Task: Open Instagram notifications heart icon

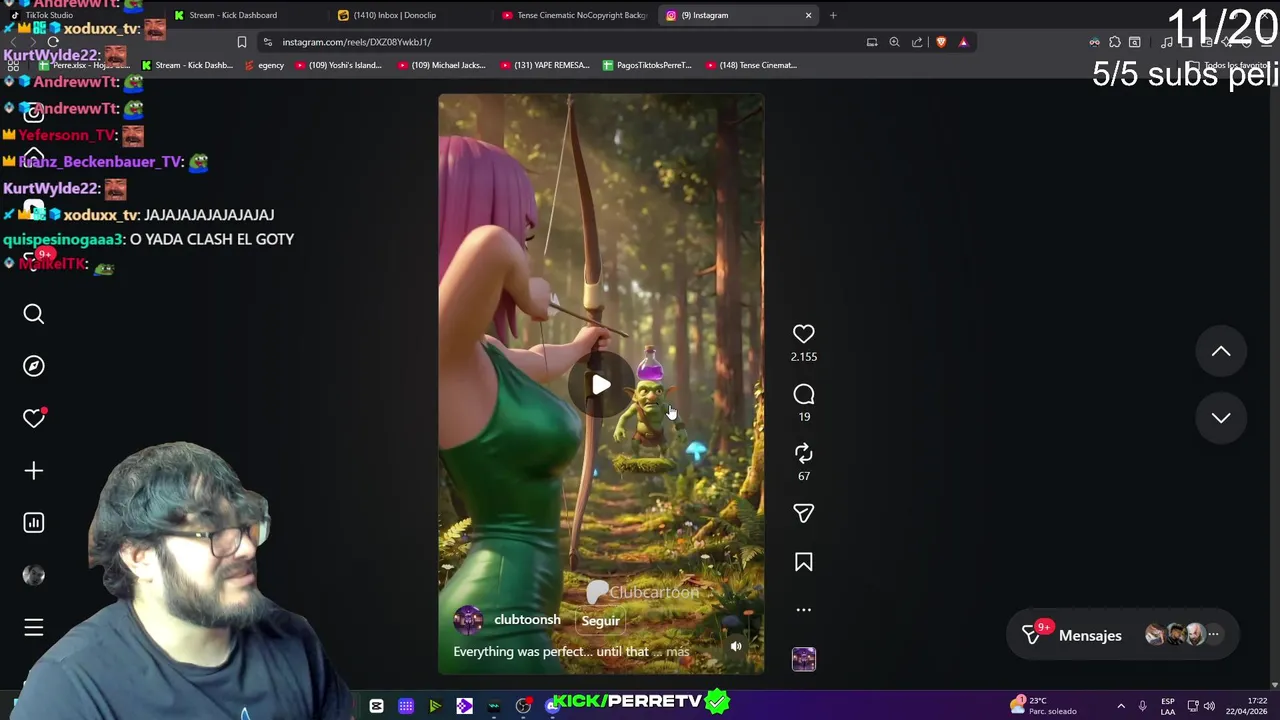Action: [x=34, y=418]
